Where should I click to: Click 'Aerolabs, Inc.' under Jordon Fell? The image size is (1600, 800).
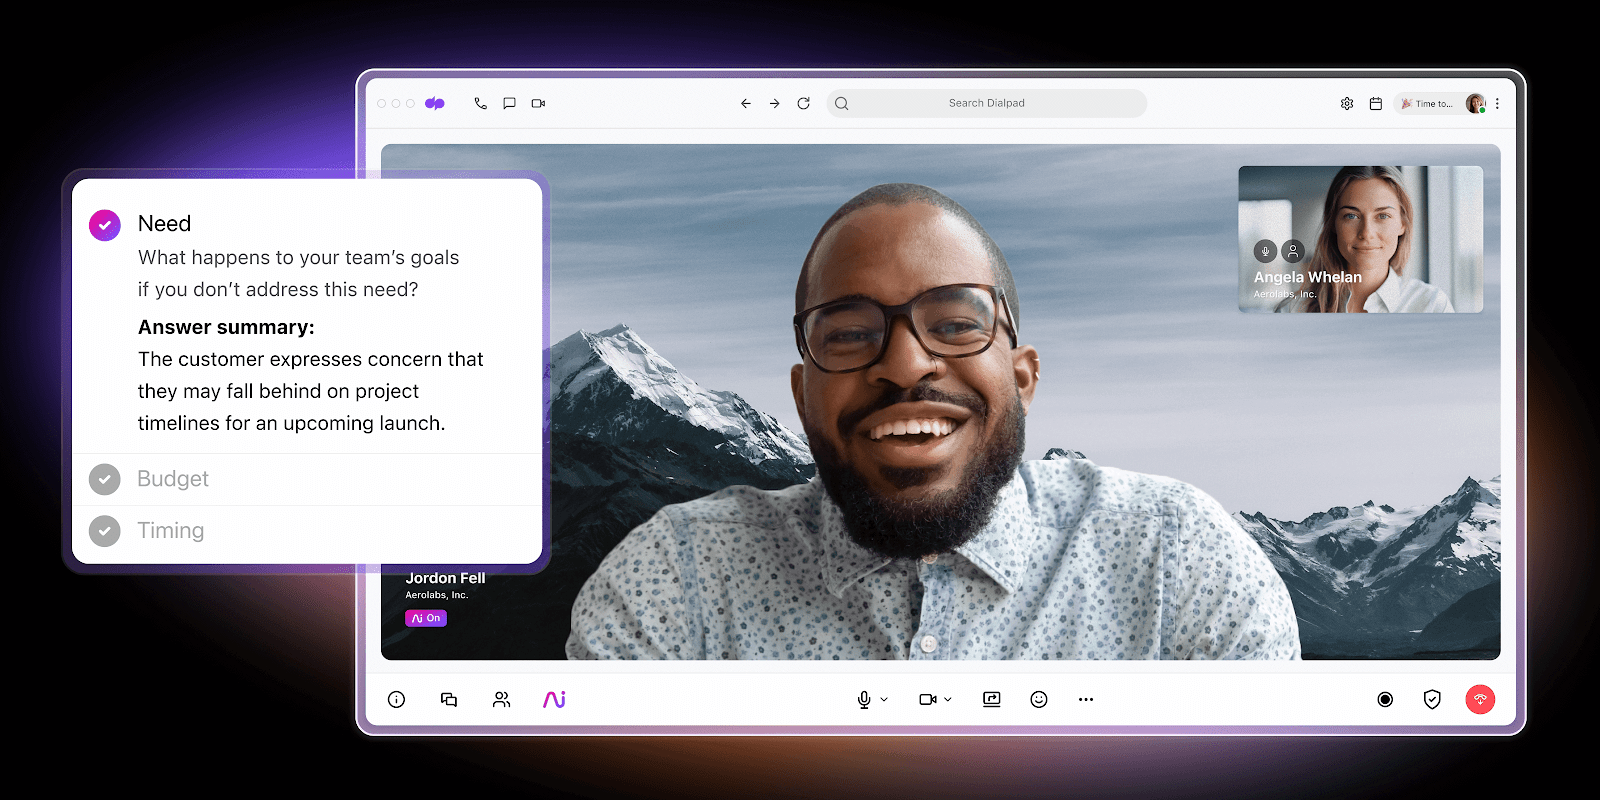[436, 595]
